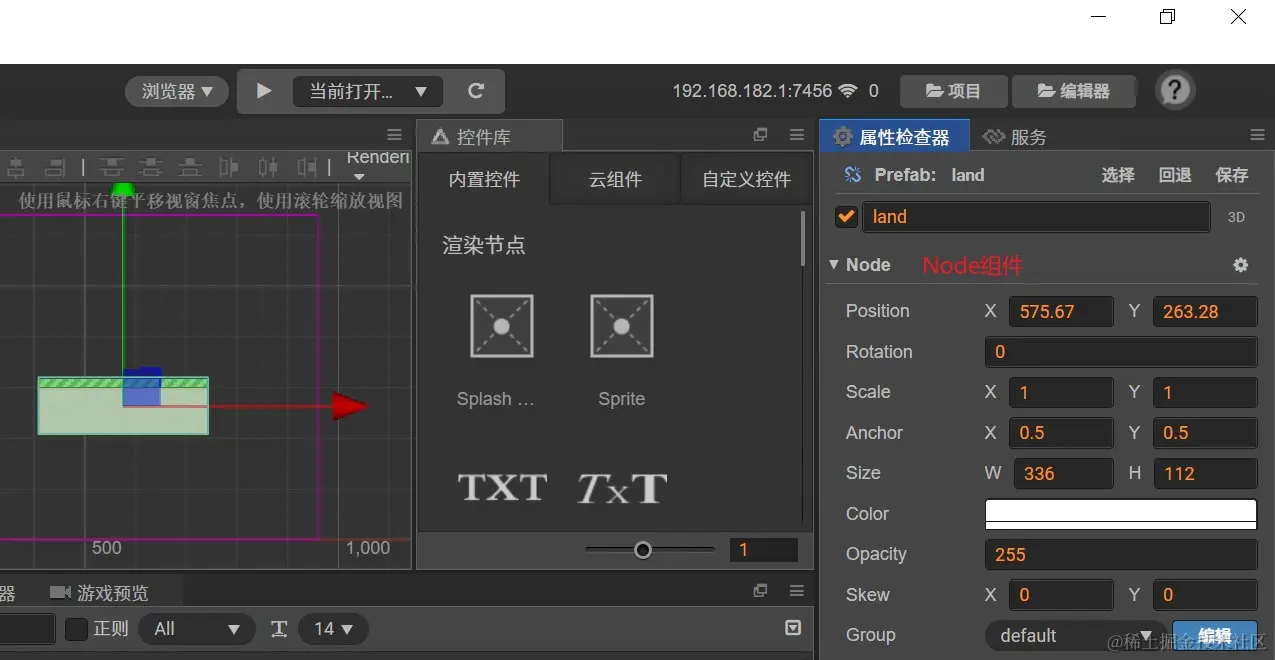Image resolution: width=1275 pixels, height=660 pixels.
Task: Click distribute left edges toolbar icon
Action: click(229, 167)
